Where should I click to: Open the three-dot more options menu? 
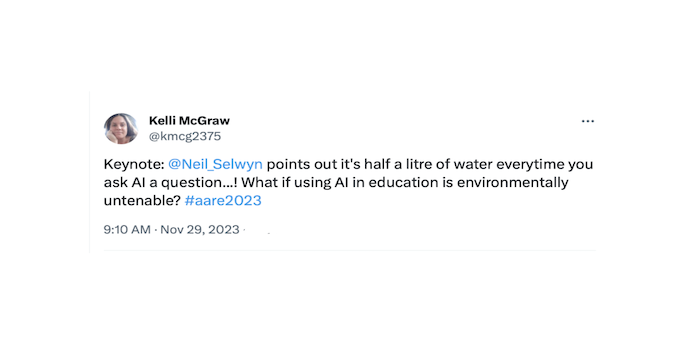(588, 121)
